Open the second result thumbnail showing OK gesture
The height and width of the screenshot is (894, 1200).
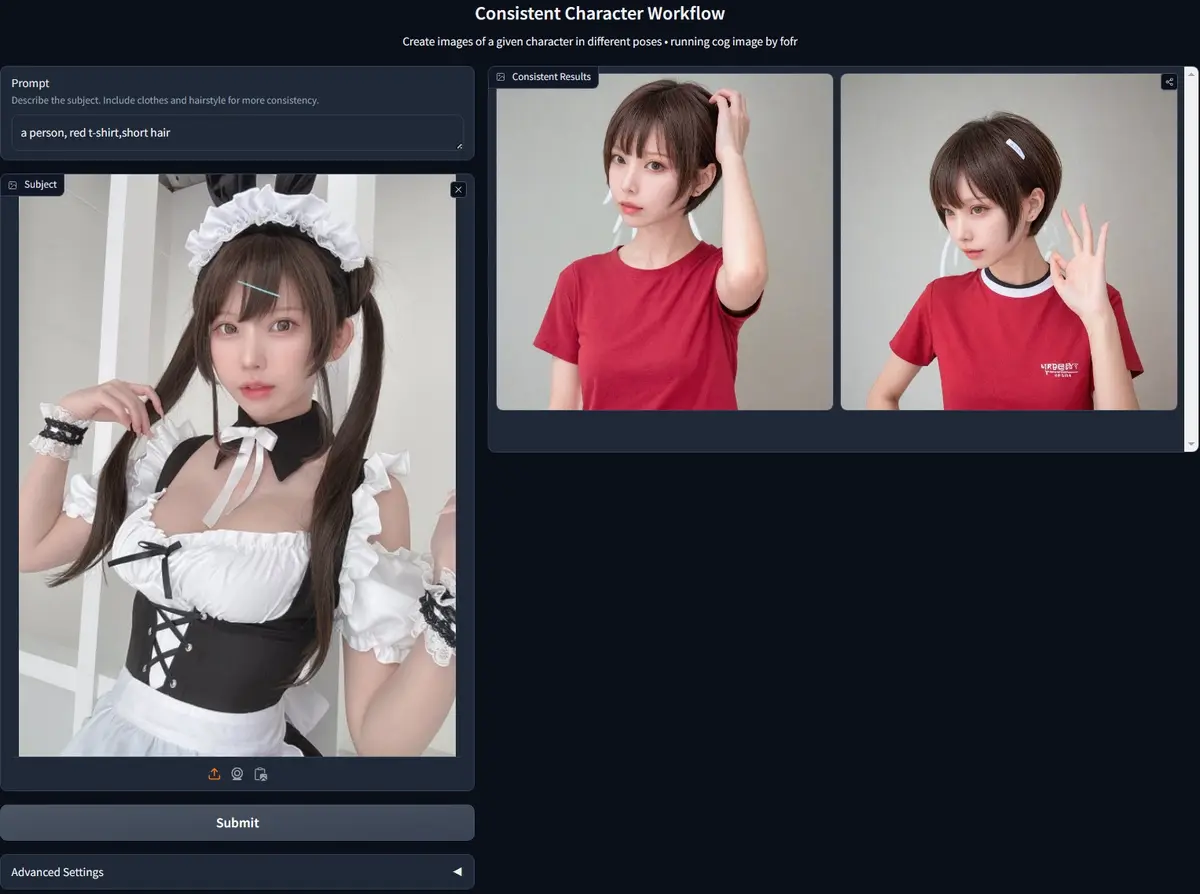pyautogui.click(x=1009, y=242)
